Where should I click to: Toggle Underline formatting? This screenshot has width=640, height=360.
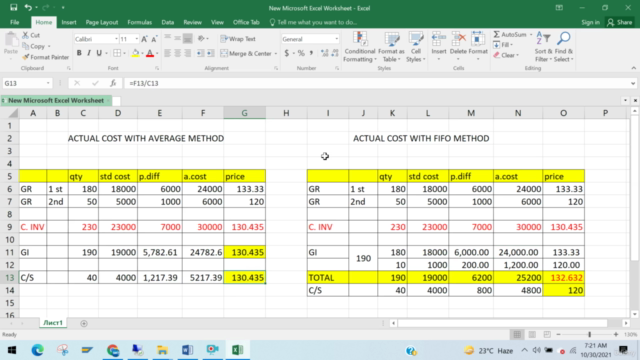[99, 53]
